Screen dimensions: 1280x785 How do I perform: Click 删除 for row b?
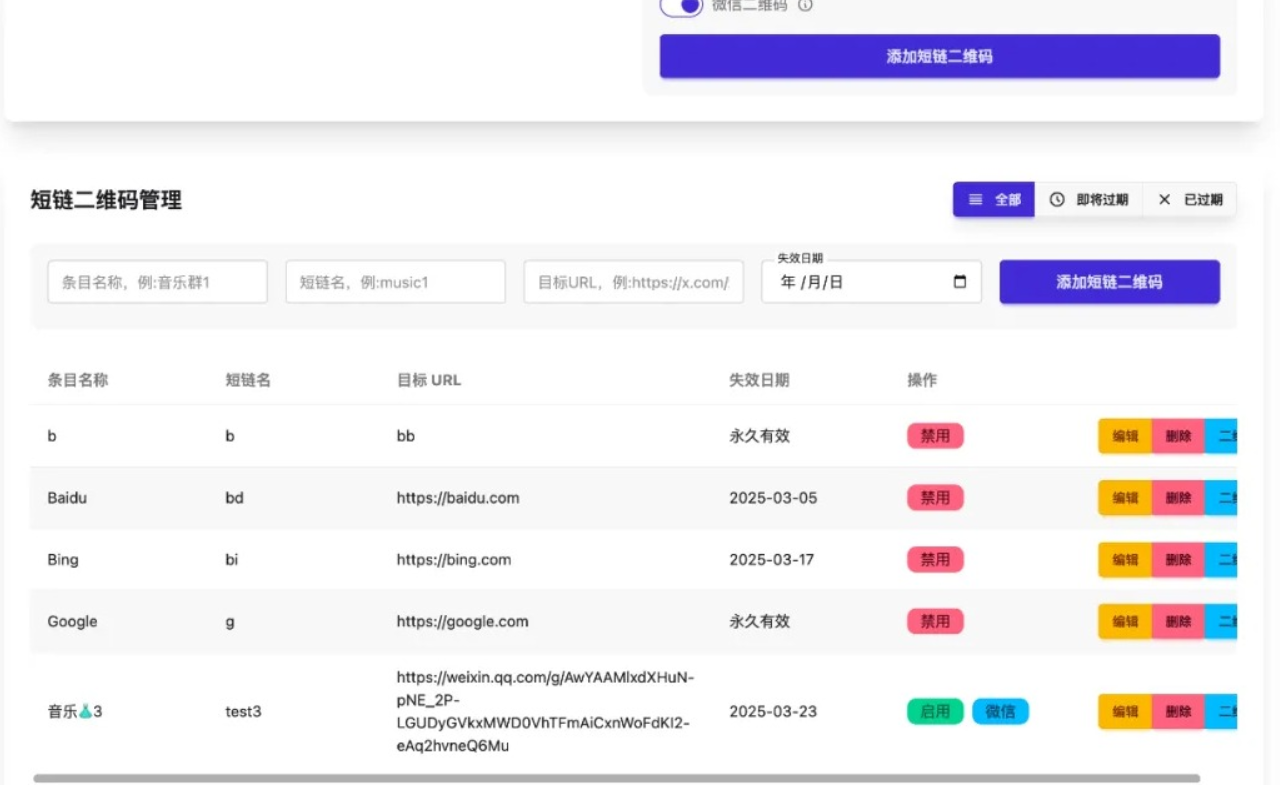[x=1178, y=436]
